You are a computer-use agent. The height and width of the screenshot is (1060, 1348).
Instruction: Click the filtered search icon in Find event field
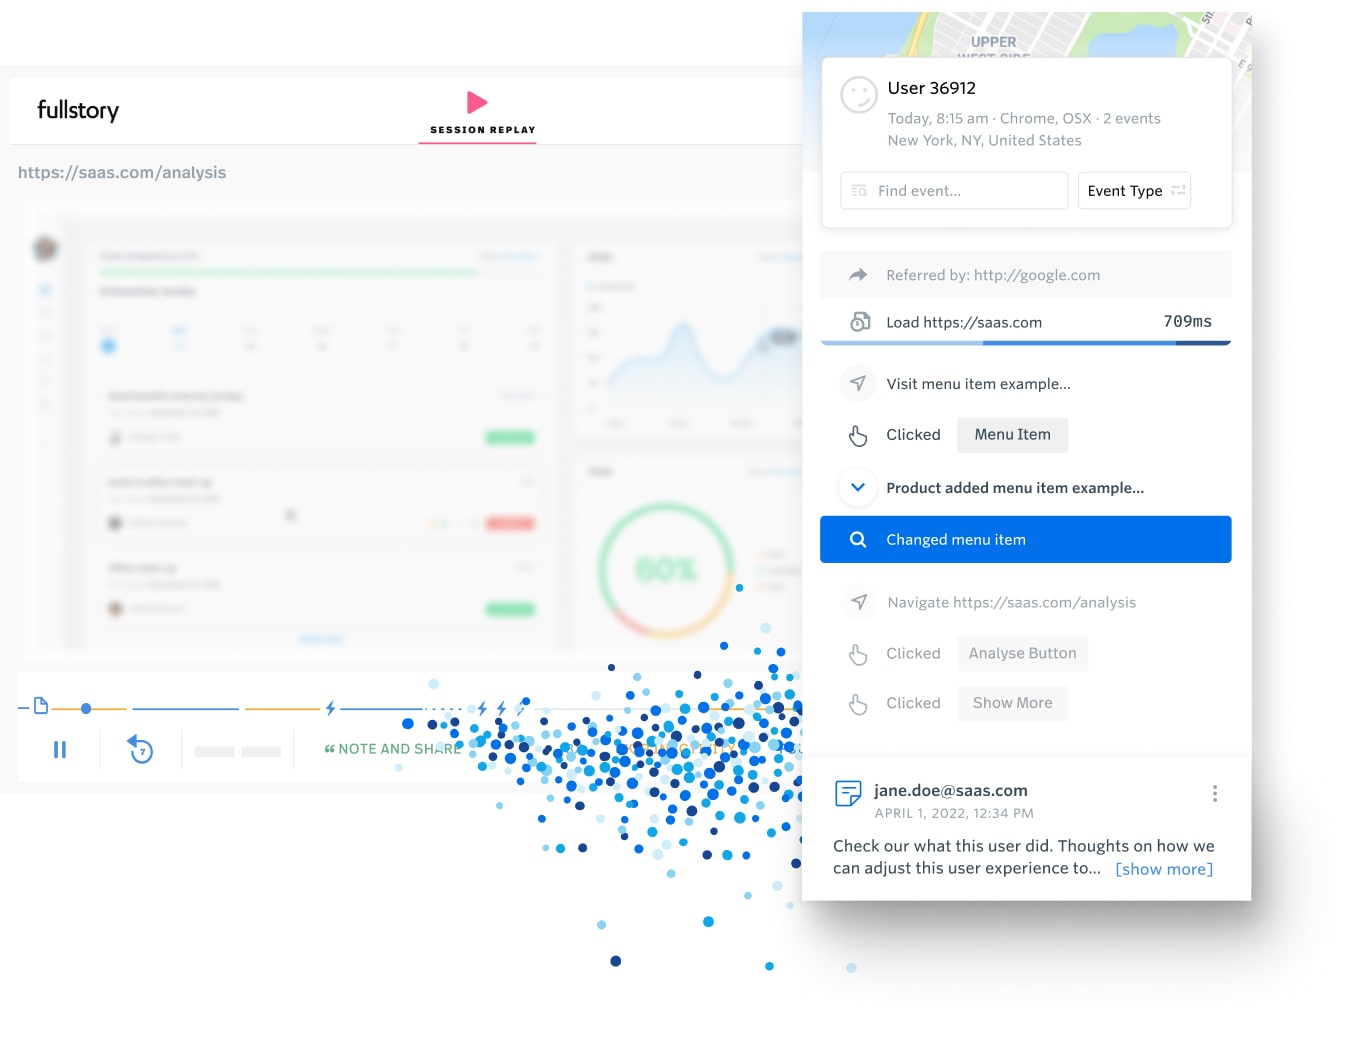(859, 190)
